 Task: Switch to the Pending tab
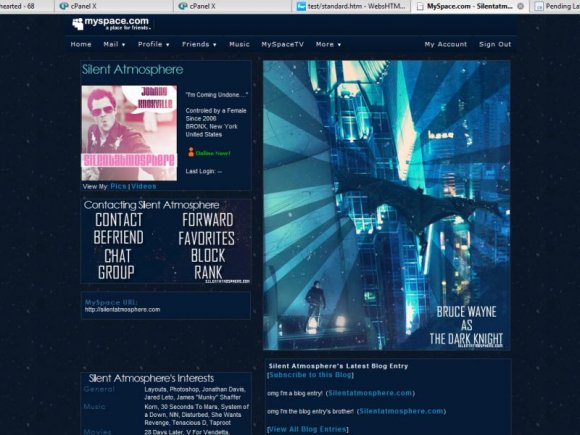pyautogui.click(x=555, y=6)
